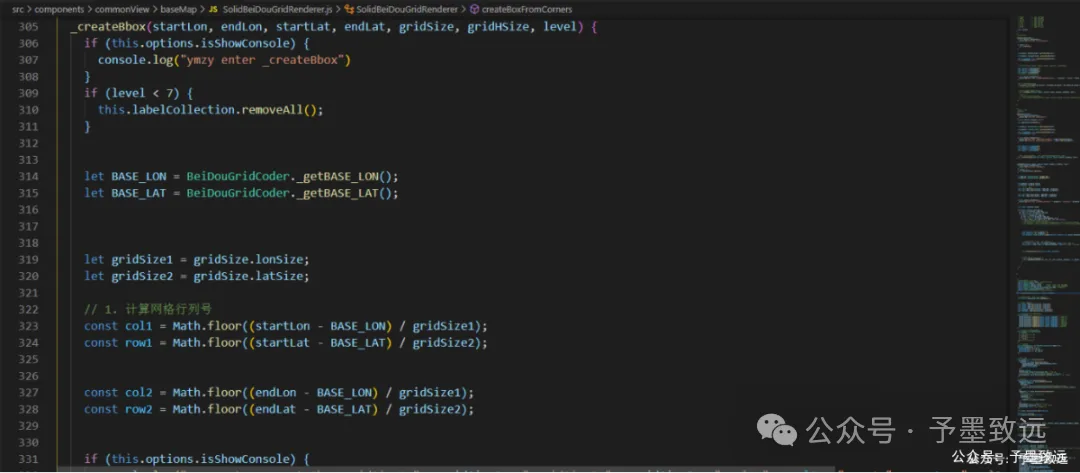Click line number 322 in the gutter
Screen dimensions: 1080x473
pyautogui.click(x=28, y=309)
